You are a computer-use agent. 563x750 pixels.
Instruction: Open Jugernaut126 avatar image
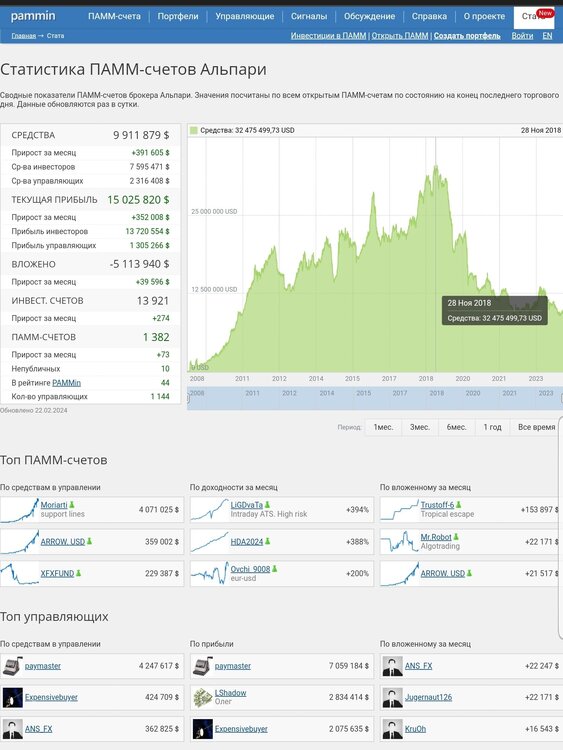coord(392,697)
